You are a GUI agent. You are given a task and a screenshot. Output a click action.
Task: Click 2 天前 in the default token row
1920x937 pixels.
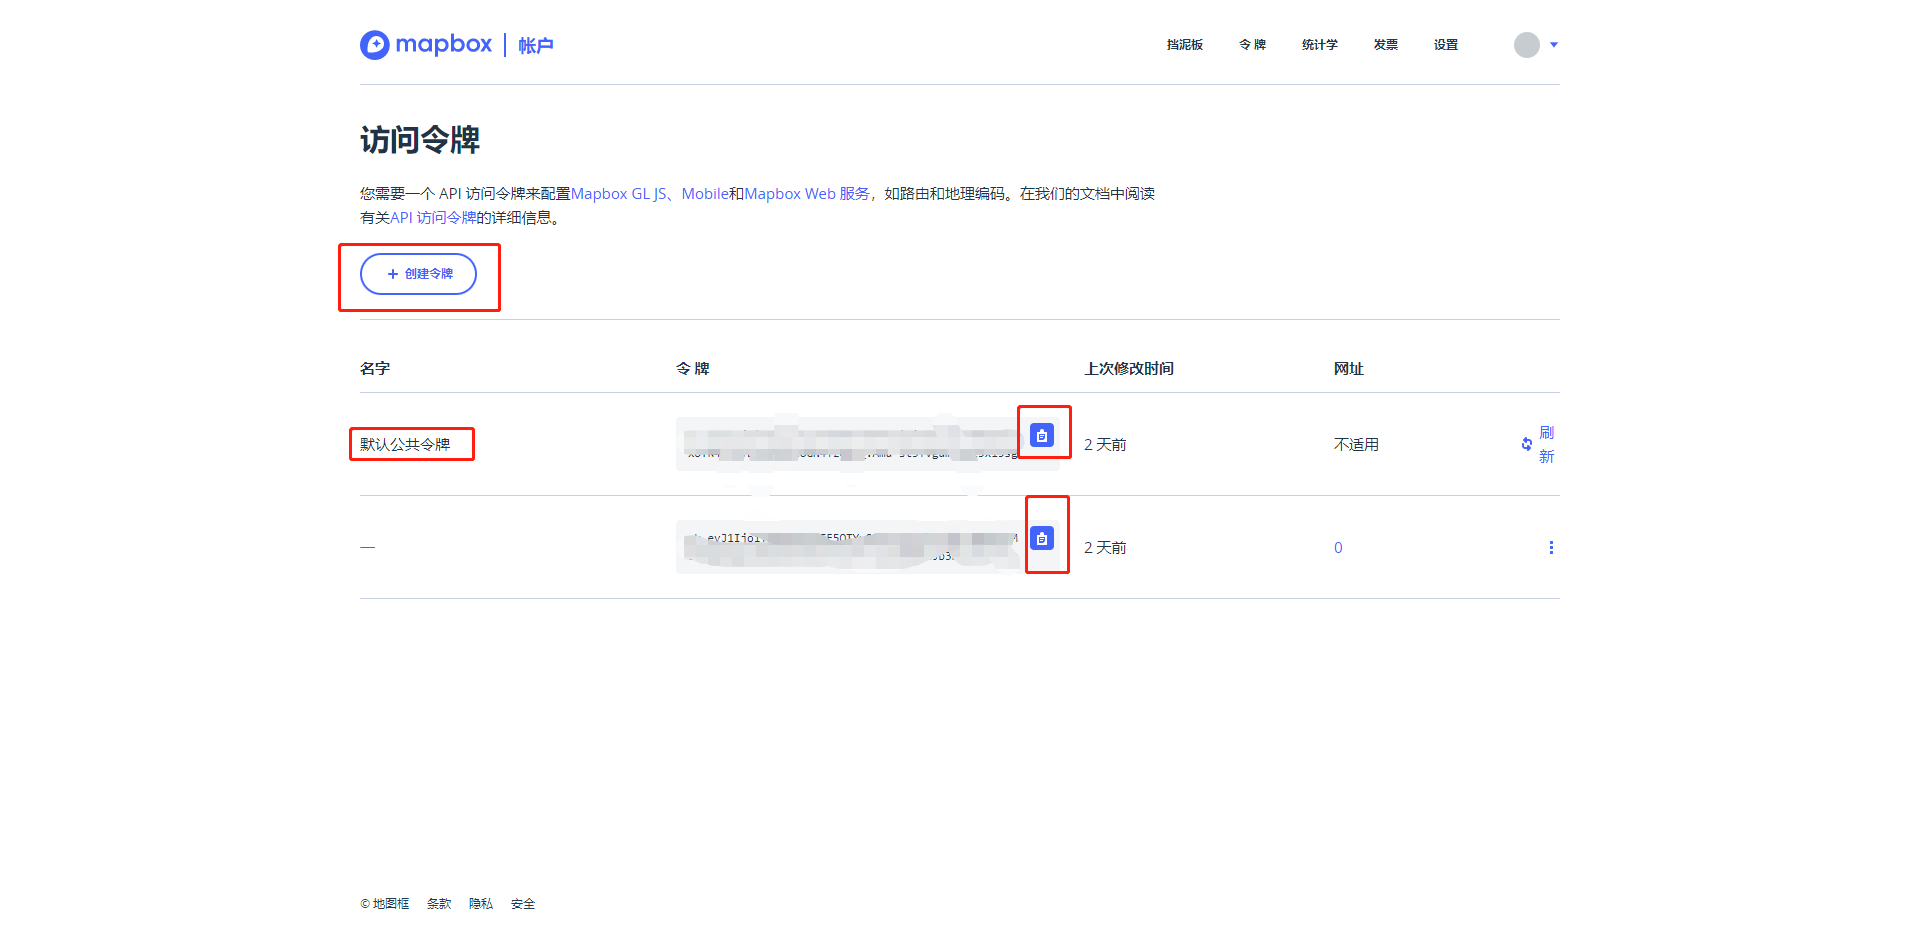1105,444
